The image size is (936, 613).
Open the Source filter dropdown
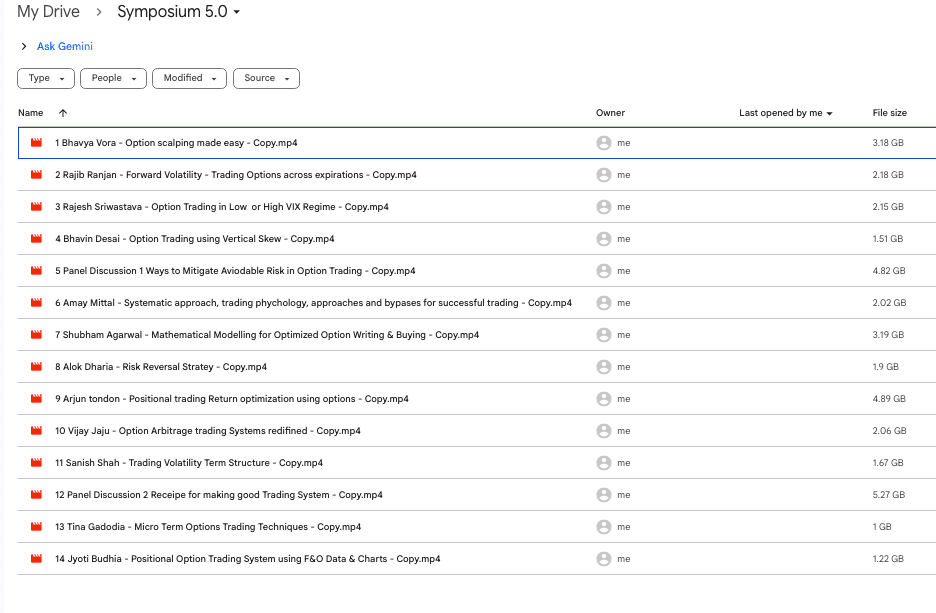coord(266,78)
